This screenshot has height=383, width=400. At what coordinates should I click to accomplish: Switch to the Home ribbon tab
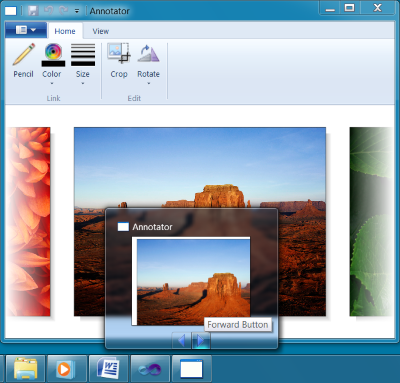click(65, 31)
